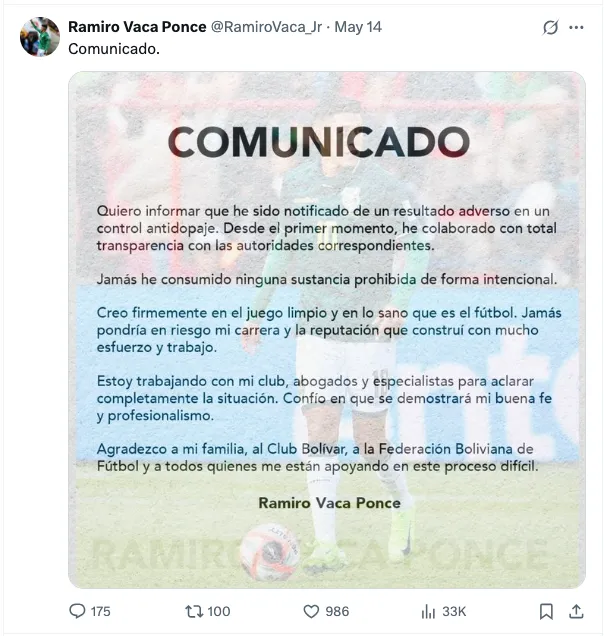Open the attached statement image

(326, 330)
